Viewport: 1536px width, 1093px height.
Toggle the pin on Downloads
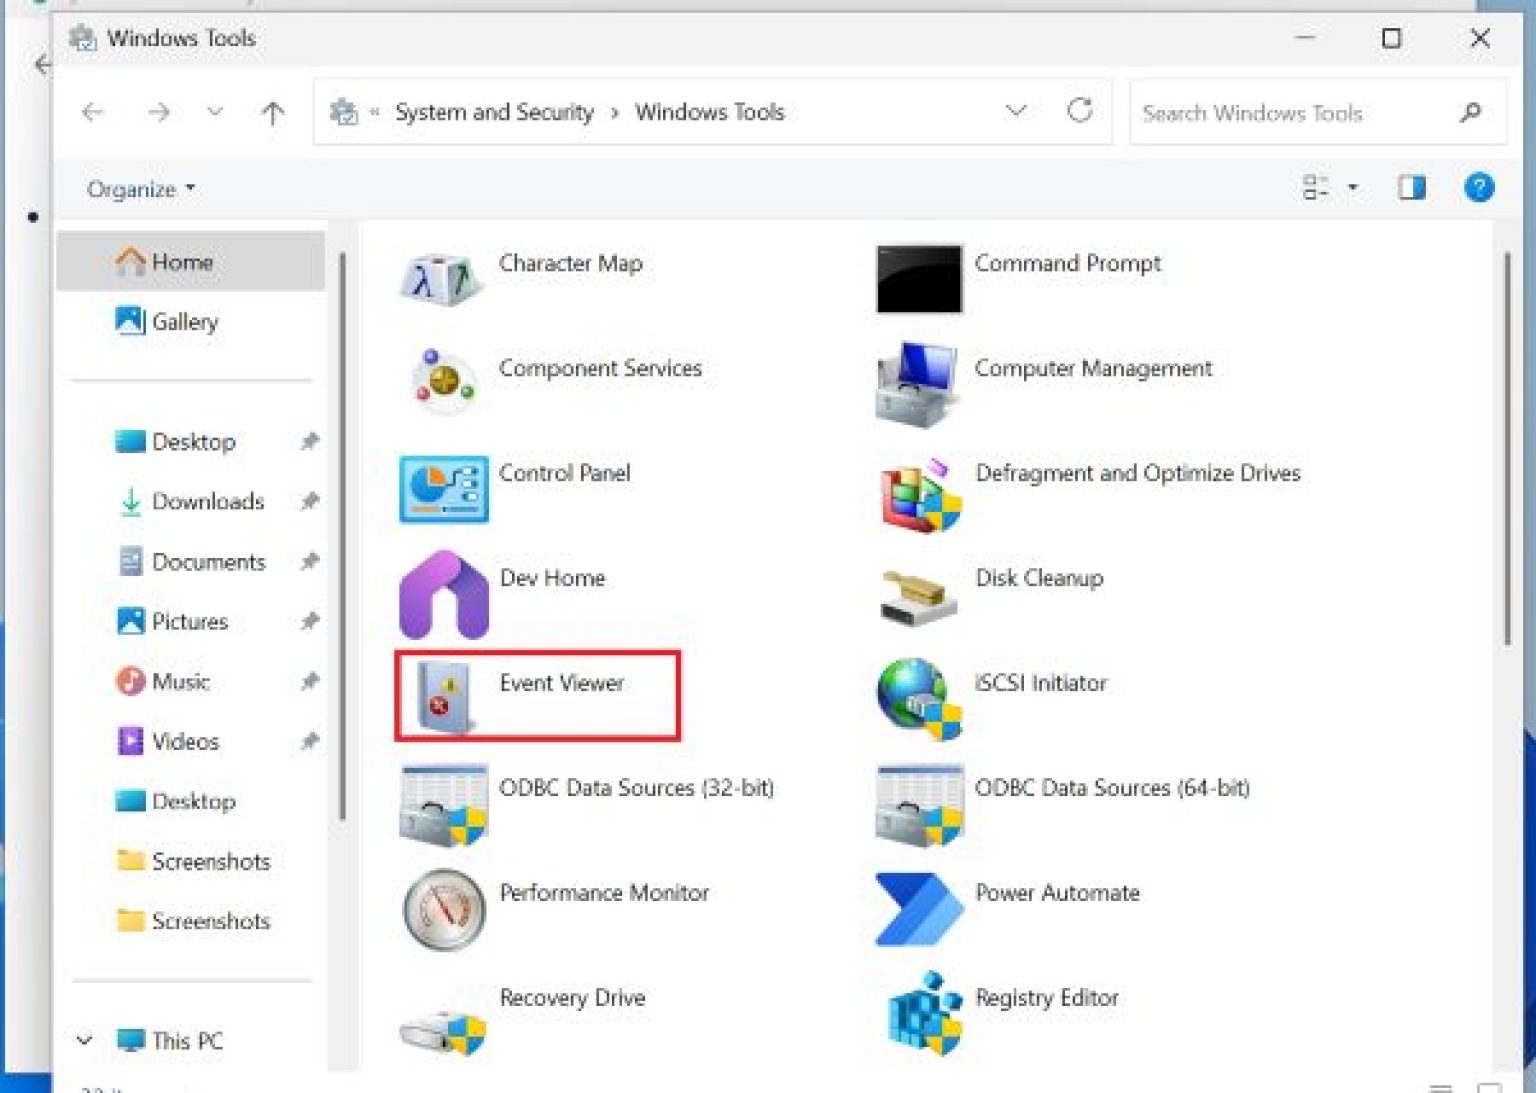310,501
